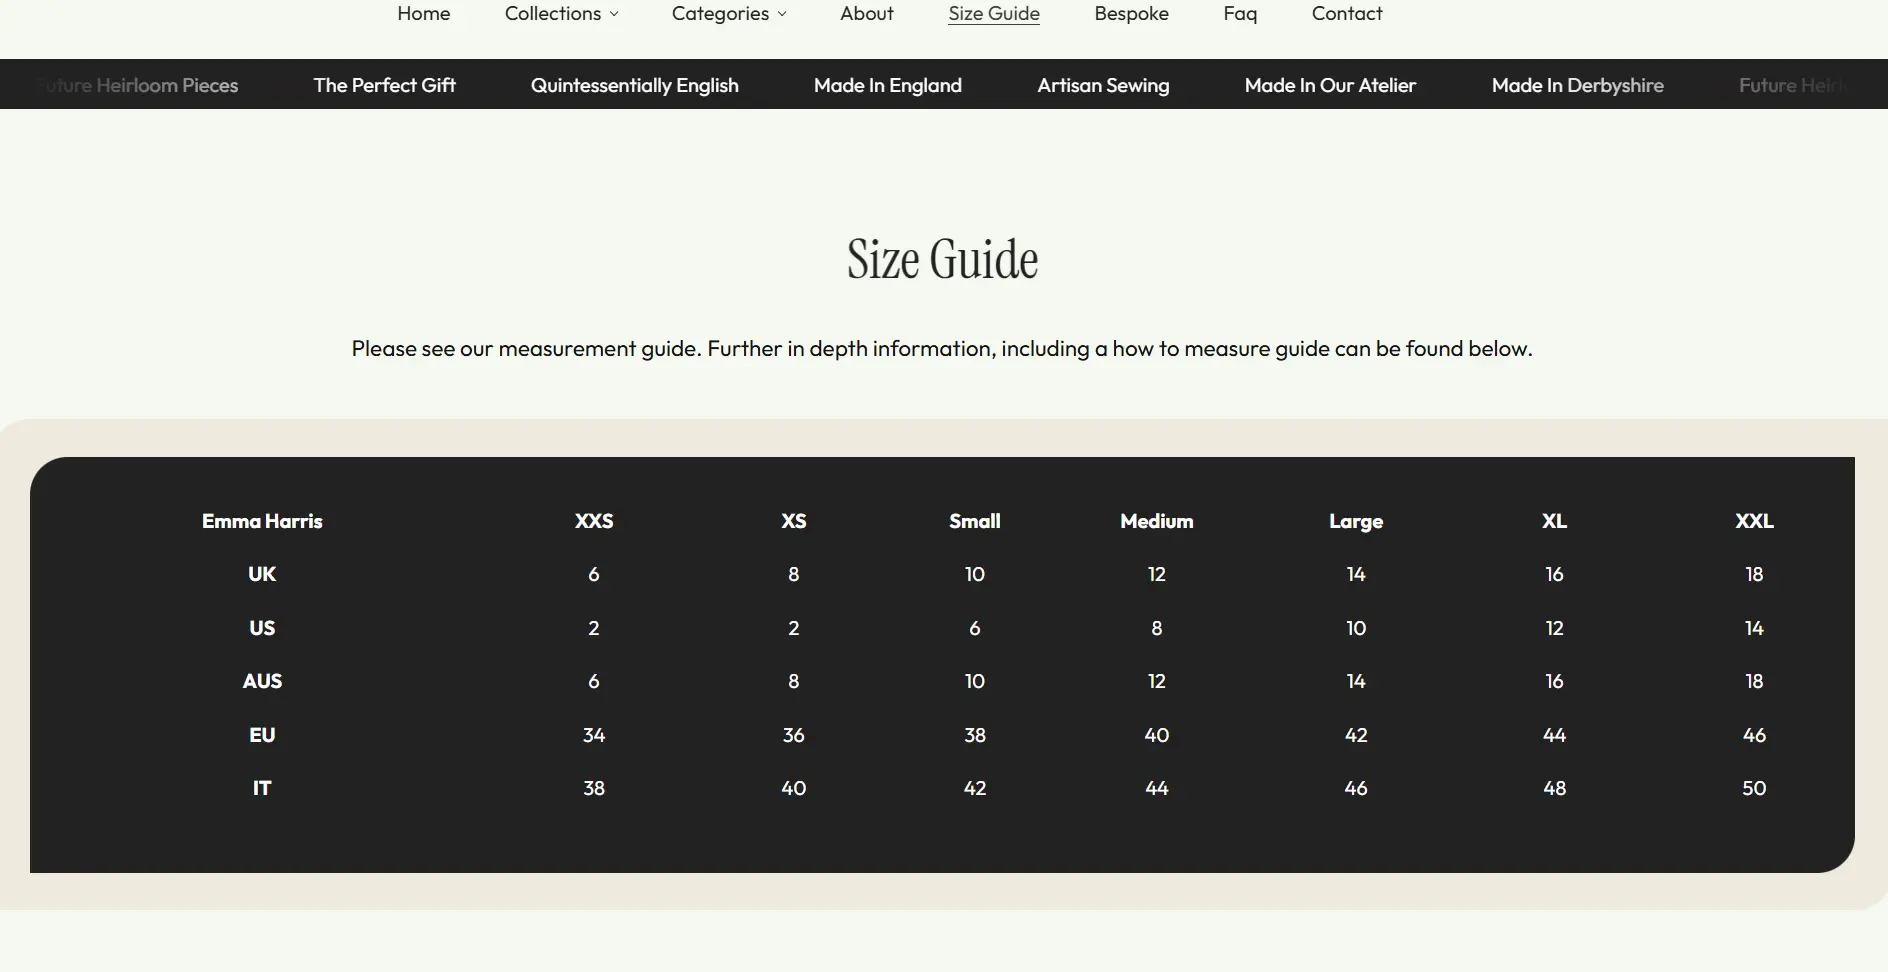Open the Bespoke page
This screenshot has height=972, width=1888.
click(1131, 14)
